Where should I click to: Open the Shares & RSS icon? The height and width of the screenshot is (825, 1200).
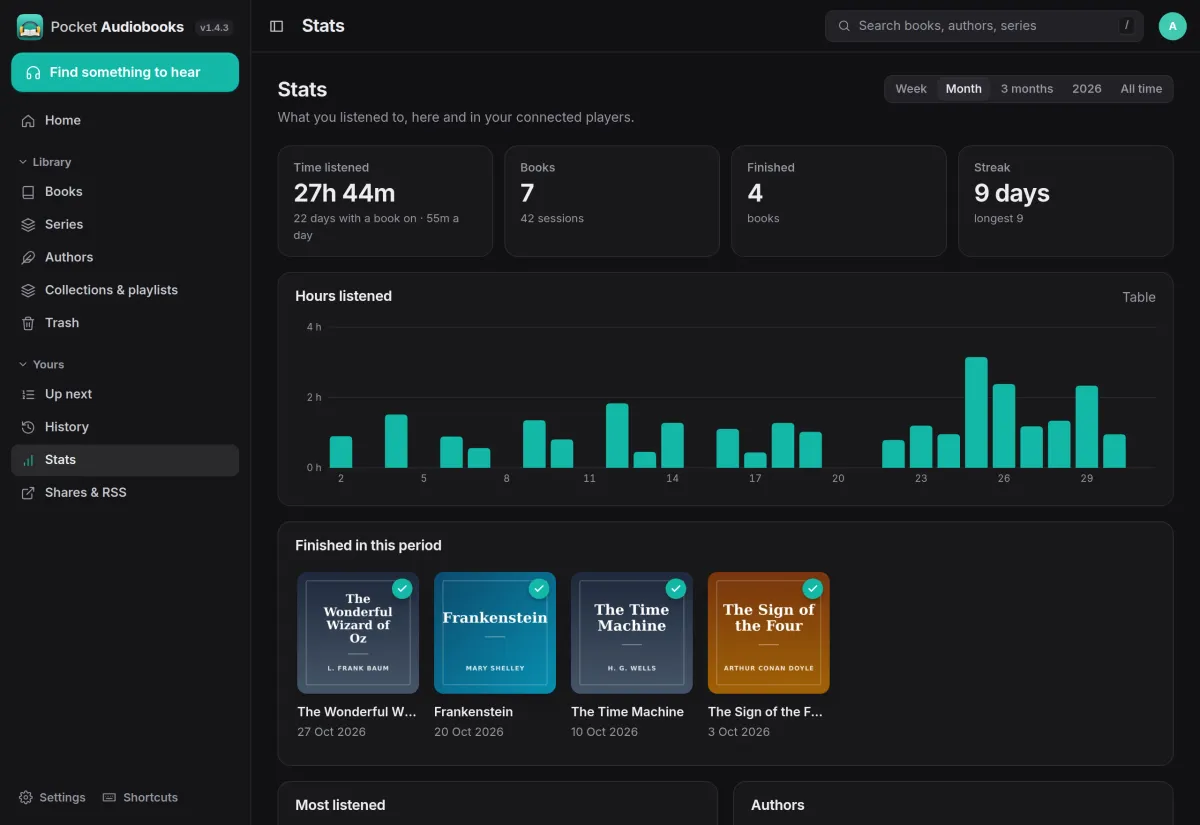click(28, 493)
